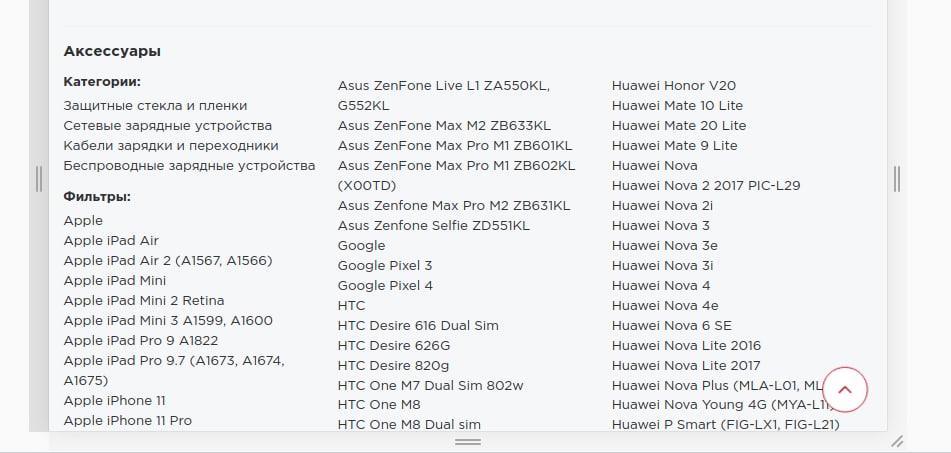The image size is (951, 453).
Task: Select Huawei Nova Lite 2016
Action: (687, 346)
